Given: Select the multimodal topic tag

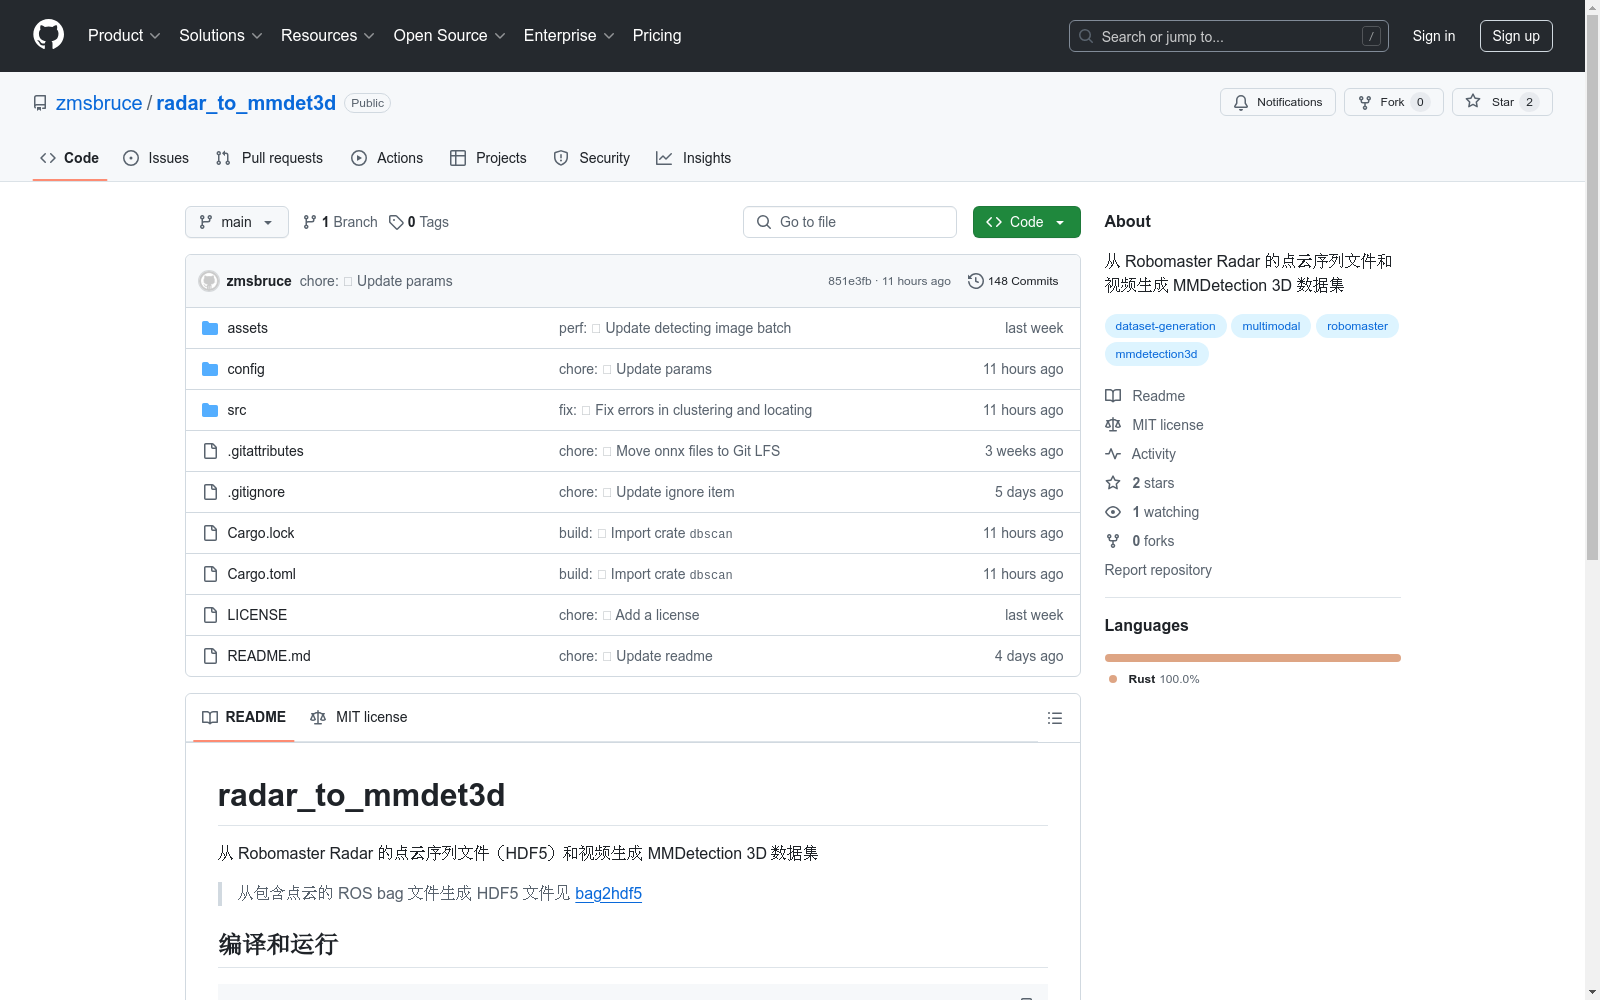Looking at the screenshot, I should click(x=1271, y=326).
